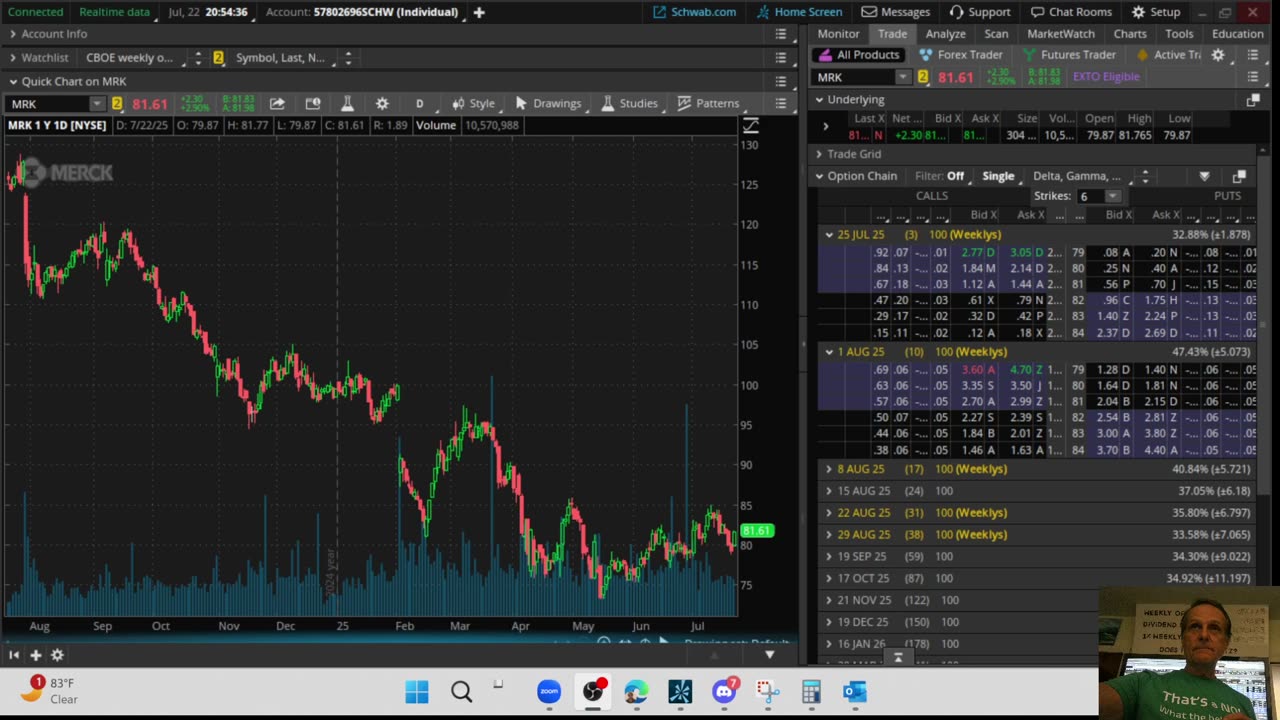Open the Messages button
The image size is (1280, 720).
tap(896, 12)
